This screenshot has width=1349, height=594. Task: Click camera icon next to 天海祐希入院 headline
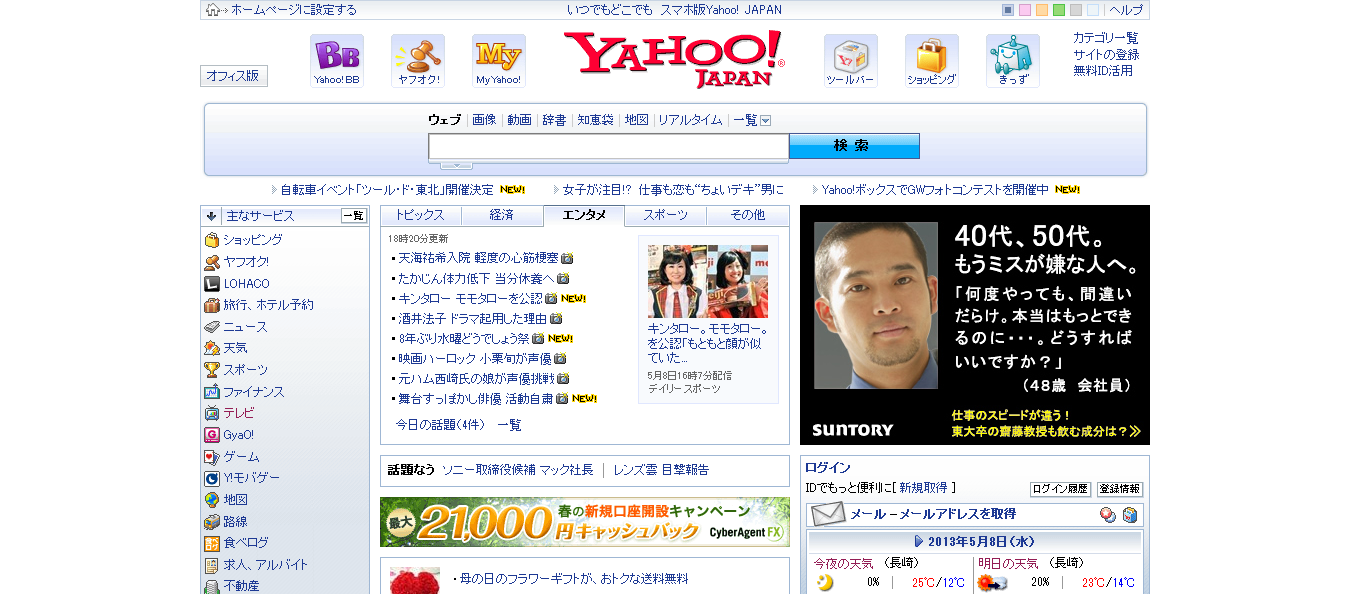click(x=567, y=258)
